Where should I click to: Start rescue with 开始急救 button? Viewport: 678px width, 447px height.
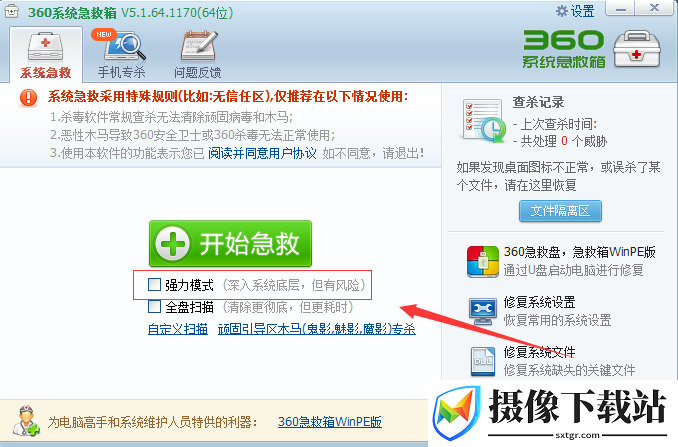[230, 243]
